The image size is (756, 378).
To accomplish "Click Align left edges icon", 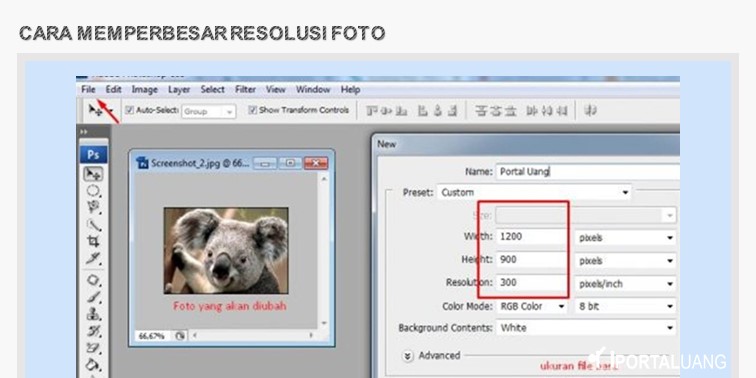I will [423, 111].
